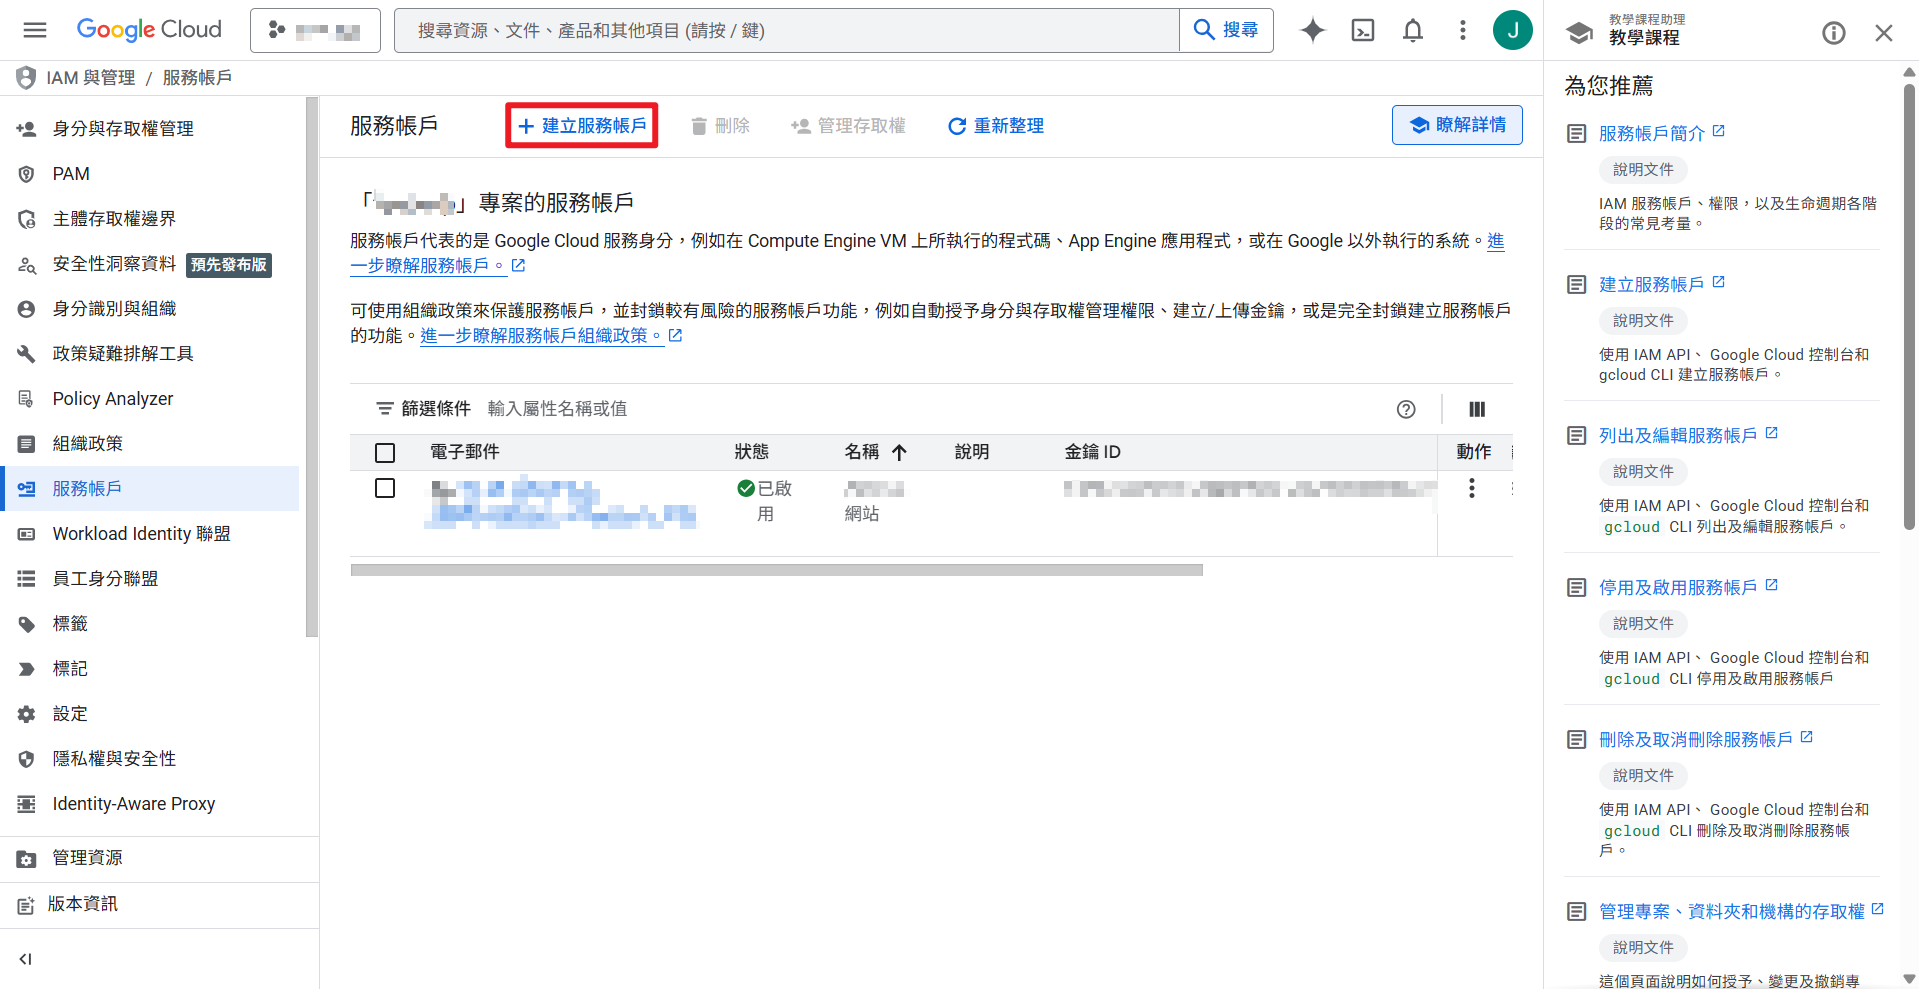Screen dimensions: 1920x989
Task: Select all service accounts
Action: click(x=385, y=452)
